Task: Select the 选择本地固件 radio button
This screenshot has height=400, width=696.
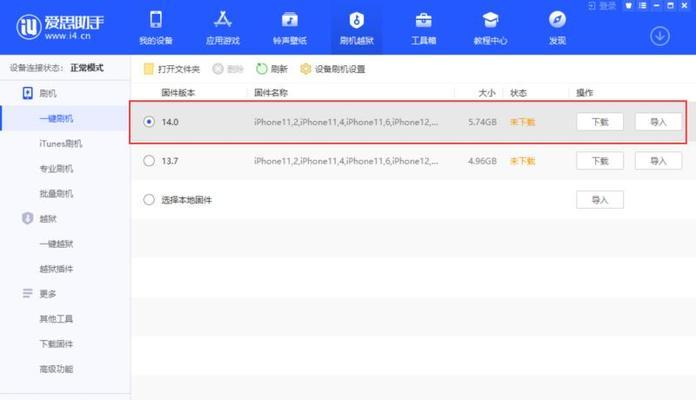Action: [149, 200]
